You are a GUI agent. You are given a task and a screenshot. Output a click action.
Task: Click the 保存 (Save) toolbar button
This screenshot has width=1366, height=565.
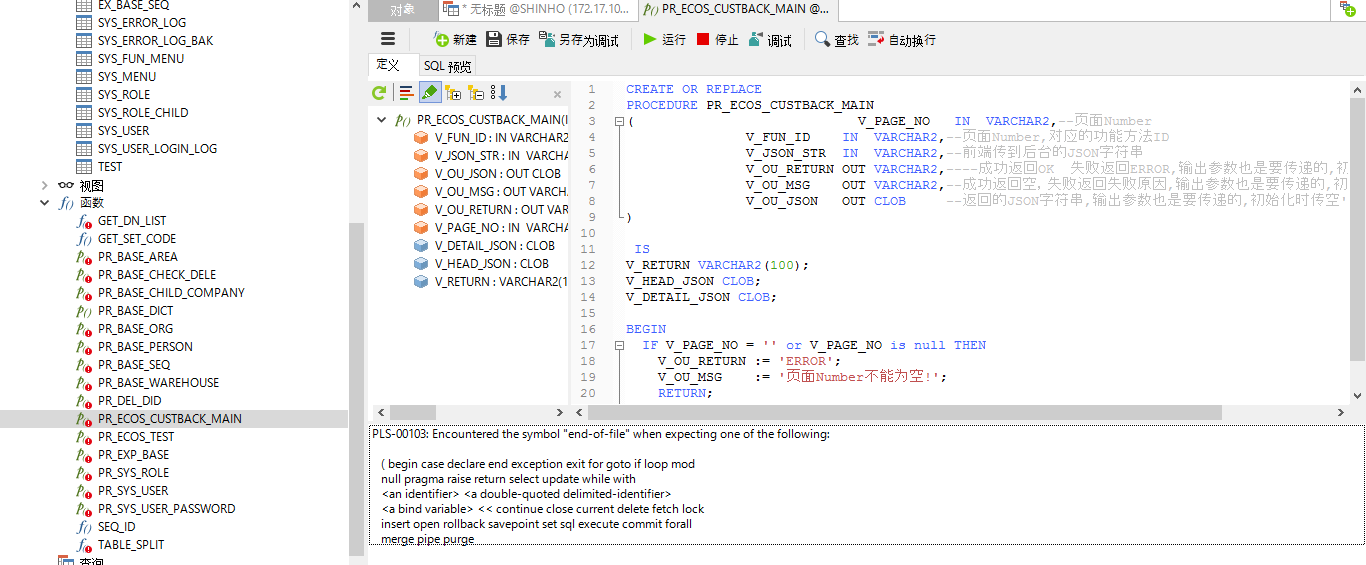pos(508,40)
